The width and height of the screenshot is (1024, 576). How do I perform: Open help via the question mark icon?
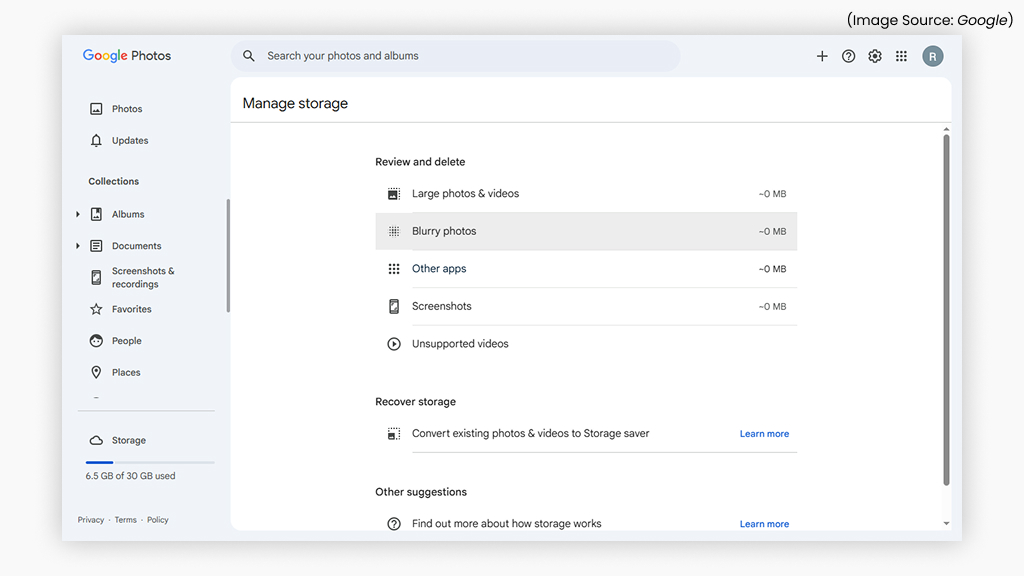[x=848, y=56]
